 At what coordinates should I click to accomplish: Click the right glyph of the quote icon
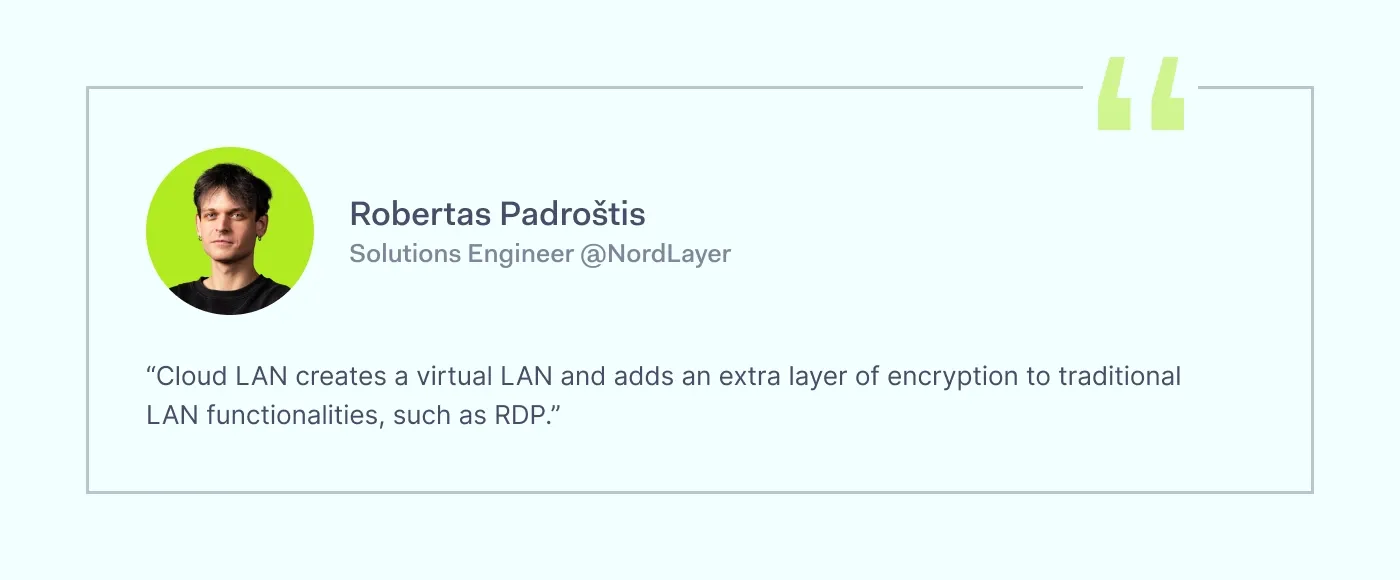click(x=1167, y=94)
